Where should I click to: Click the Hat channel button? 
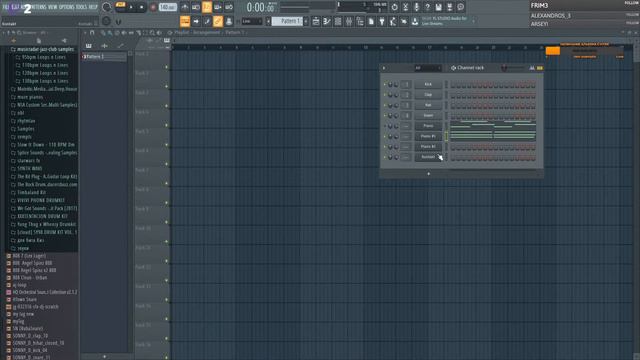point(428,105)
